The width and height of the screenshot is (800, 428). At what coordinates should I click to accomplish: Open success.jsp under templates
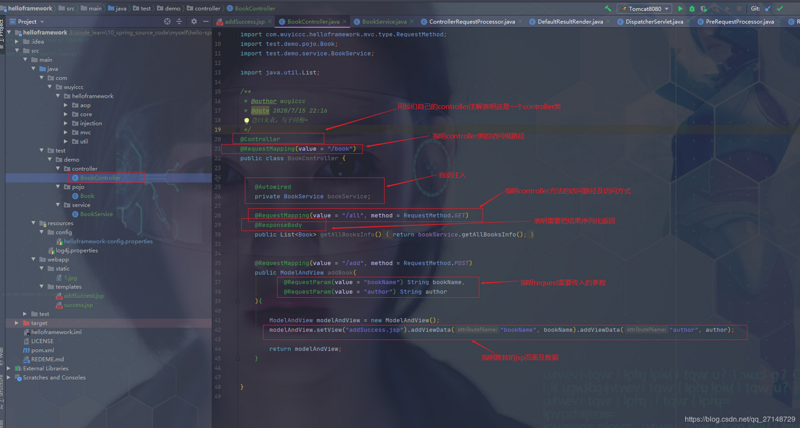point(74,305)
